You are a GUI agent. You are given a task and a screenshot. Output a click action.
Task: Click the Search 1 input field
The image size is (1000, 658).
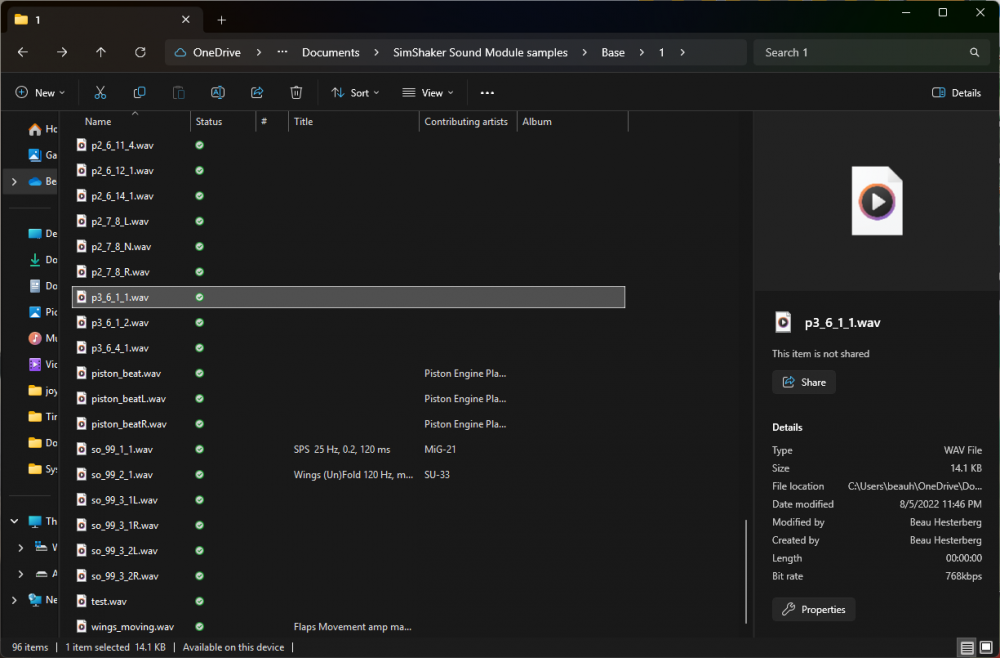[x=860, y=52]
